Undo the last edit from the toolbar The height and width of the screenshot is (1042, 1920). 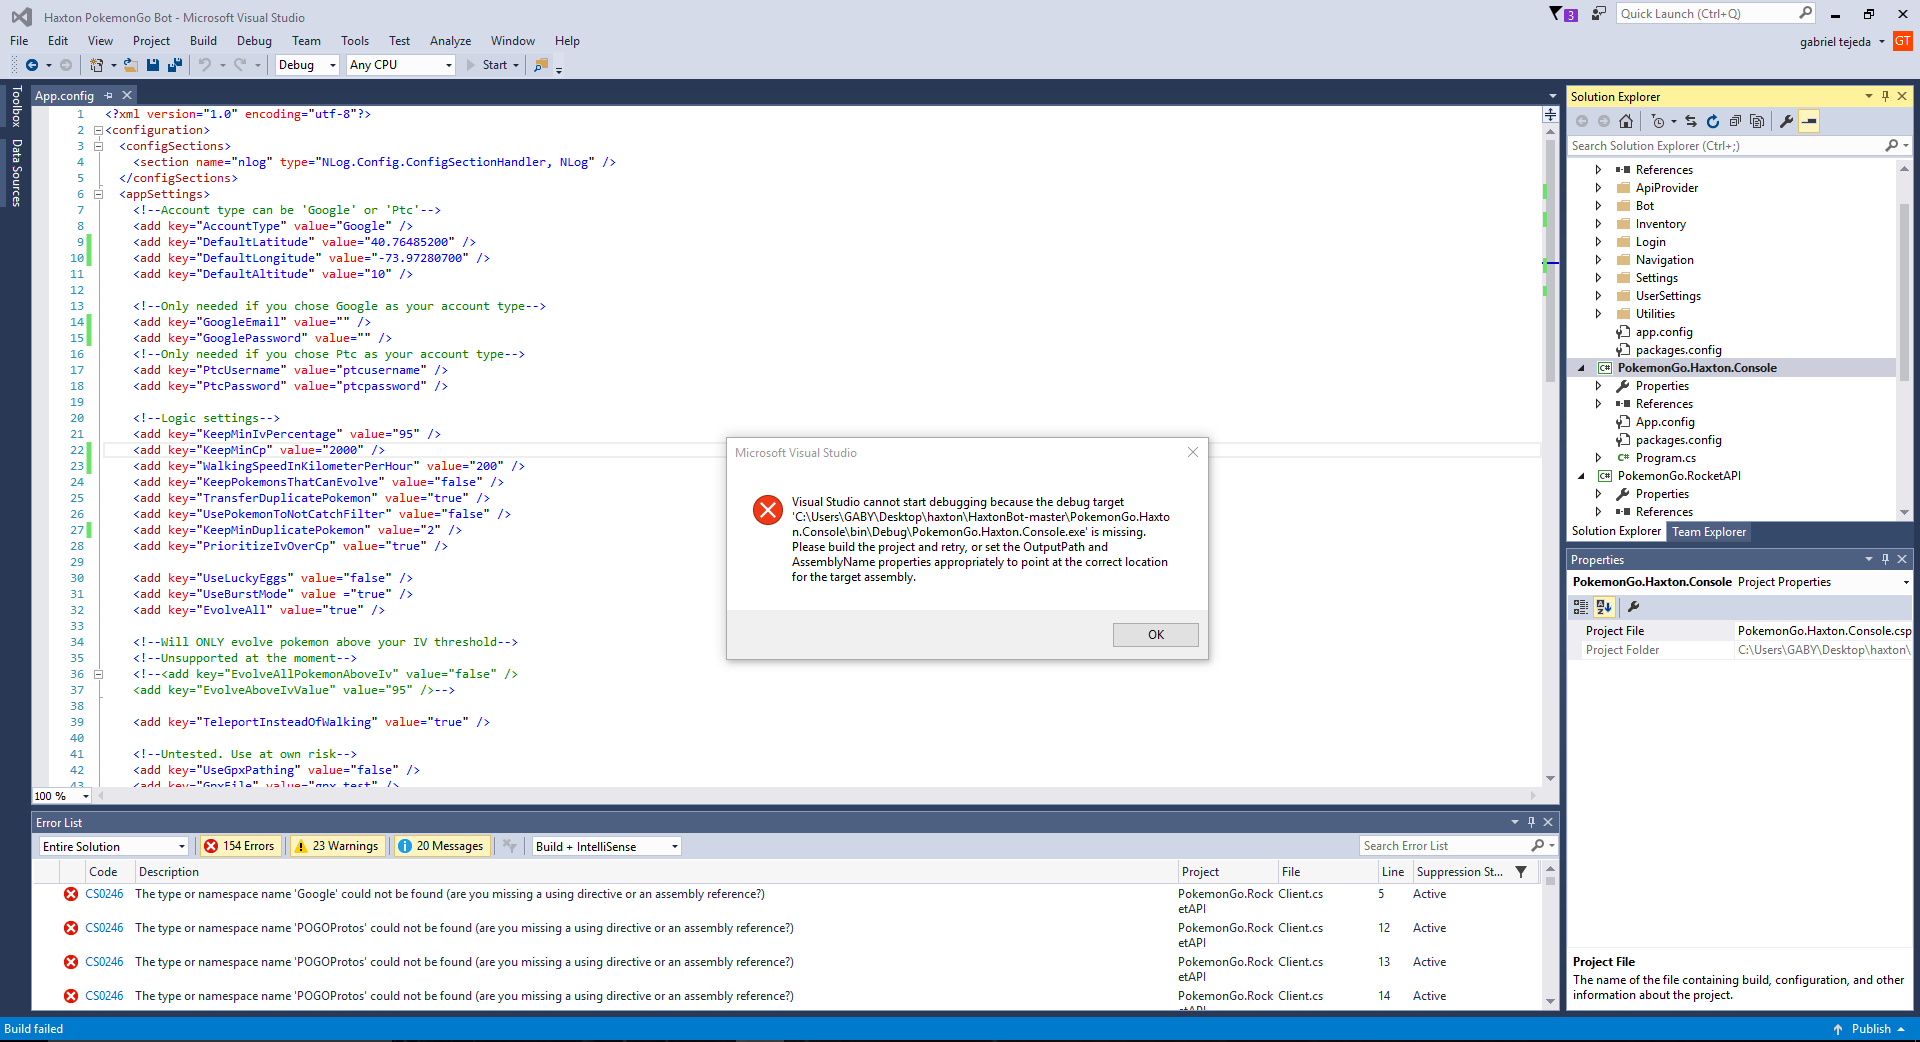205,65
